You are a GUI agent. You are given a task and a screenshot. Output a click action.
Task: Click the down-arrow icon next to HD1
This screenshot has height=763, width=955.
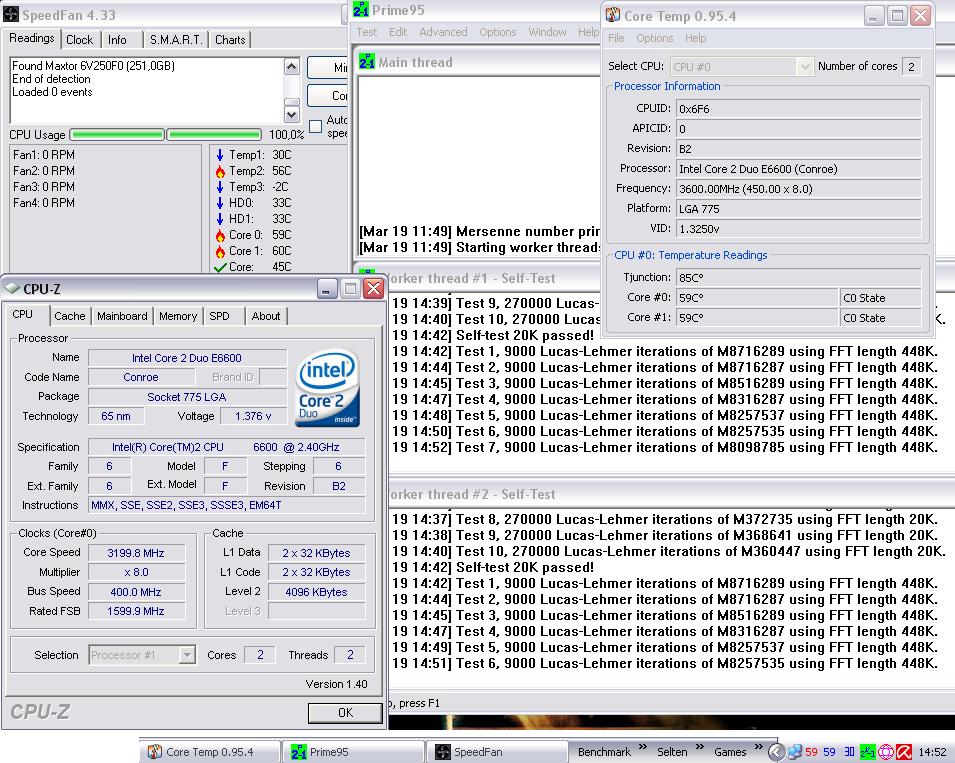click(220, 219)
